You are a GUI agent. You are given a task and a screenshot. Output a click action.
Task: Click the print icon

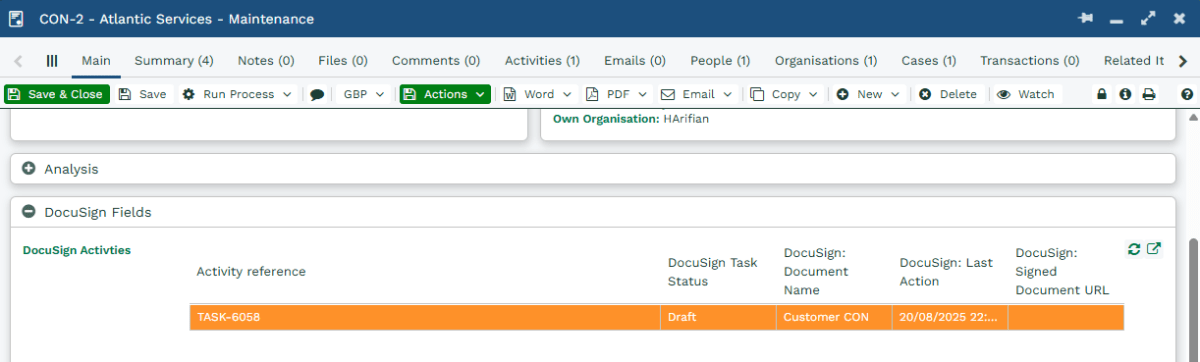(1149, 94)
